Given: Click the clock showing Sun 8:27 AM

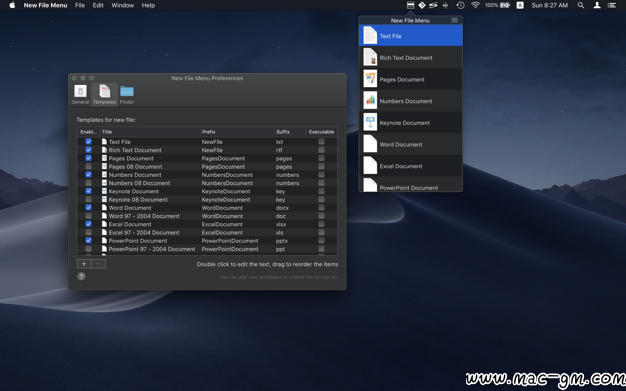Looking at the screenshot, I should click(549, 5).
